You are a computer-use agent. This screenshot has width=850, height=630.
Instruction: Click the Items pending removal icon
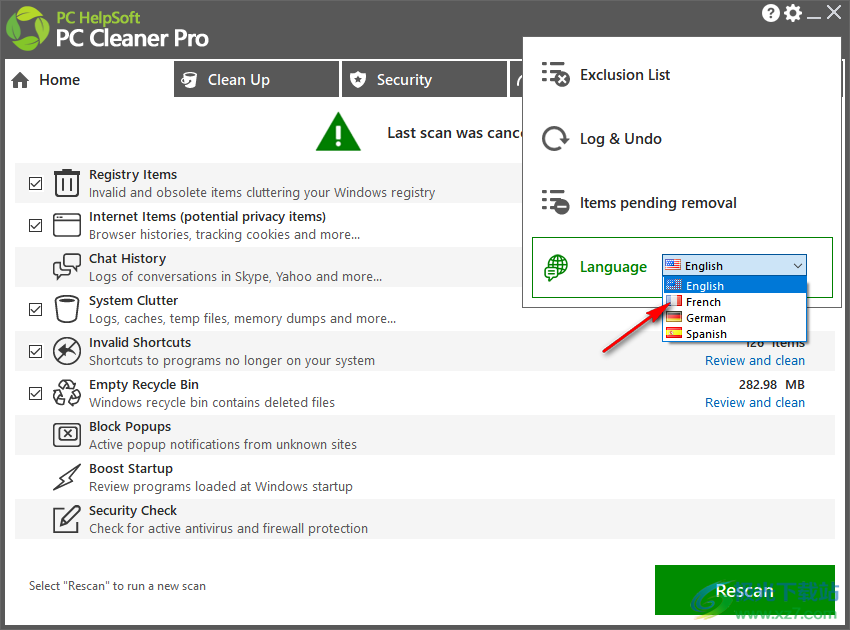(555, 202)
